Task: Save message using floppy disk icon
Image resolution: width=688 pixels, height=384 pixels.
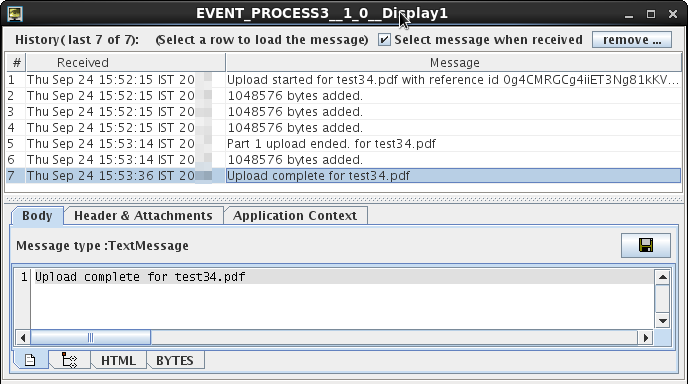Action: (x=645, y=245)
